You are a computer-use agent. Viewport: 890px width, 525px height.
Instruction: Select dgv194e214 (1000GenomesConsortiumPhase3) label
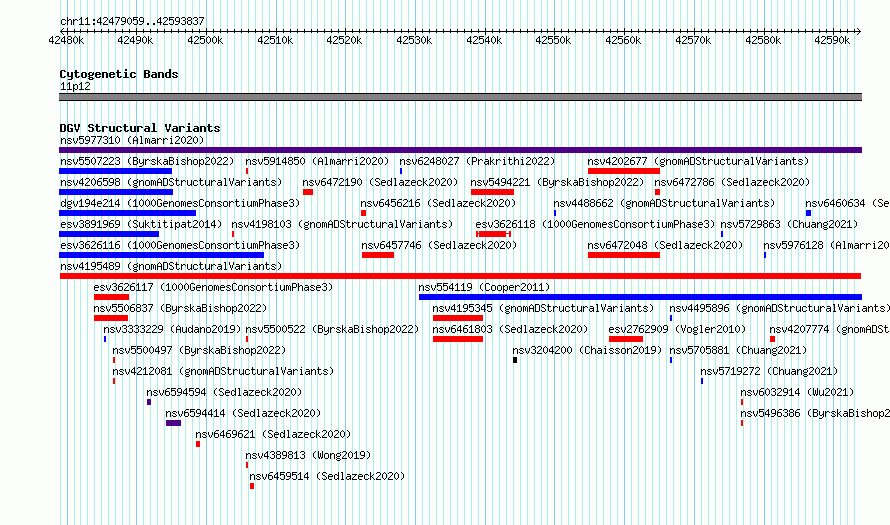click(x=180, y=203)
